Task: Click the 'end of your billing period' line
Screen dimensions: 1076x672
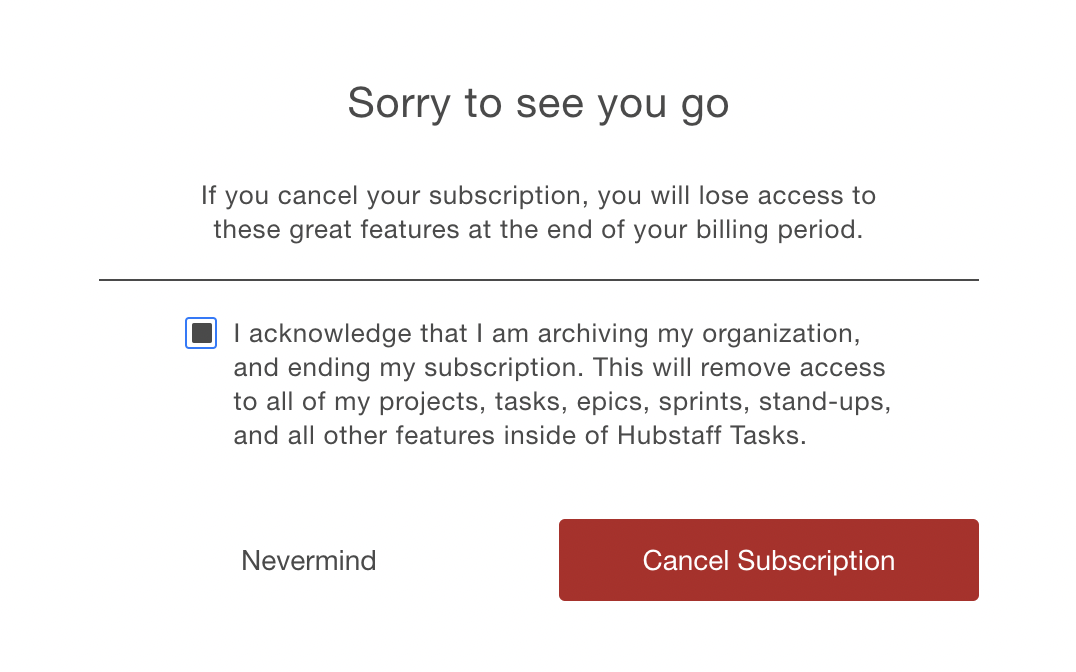Action: coord(538,230)
